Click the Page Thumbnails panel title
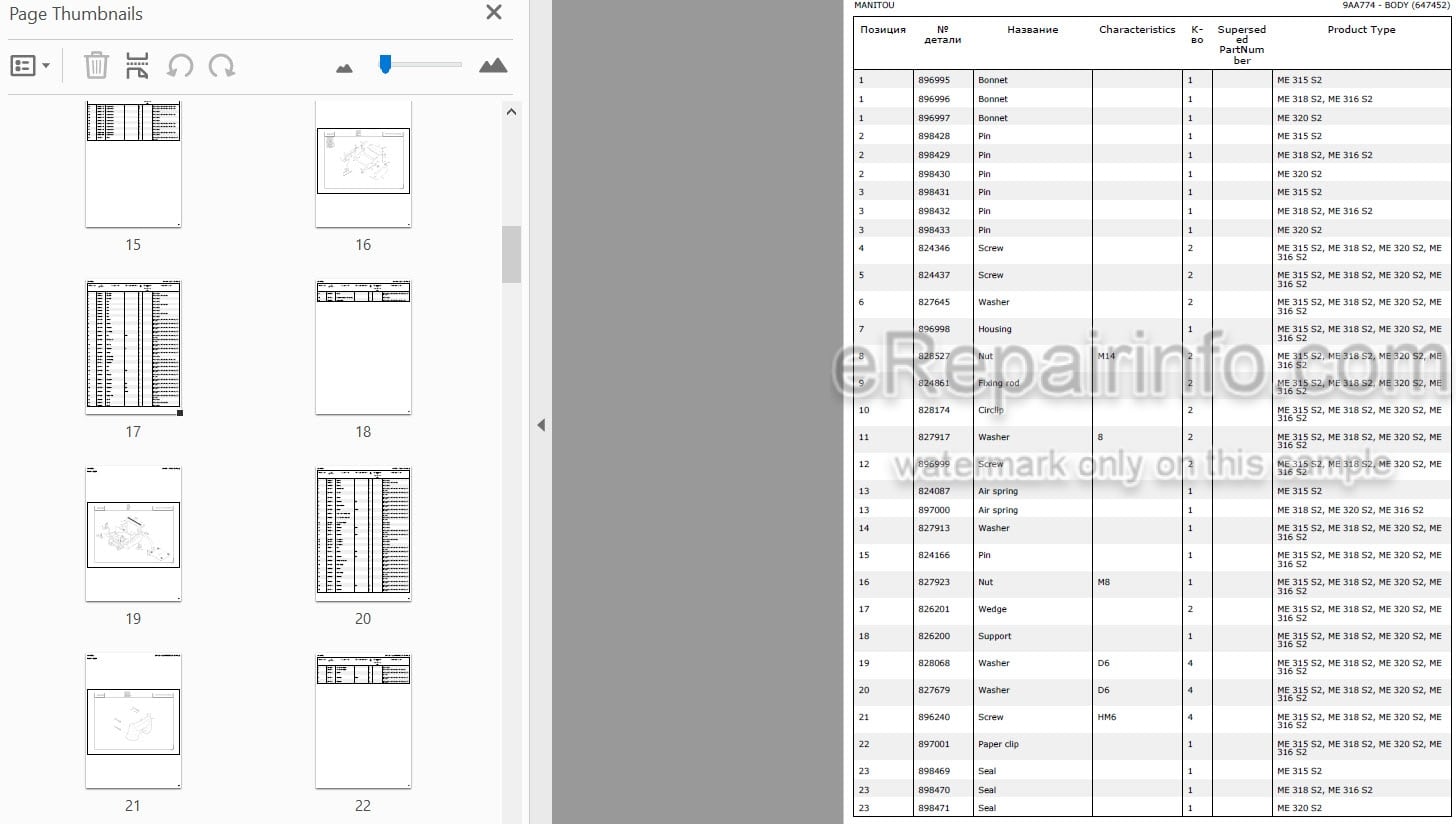 pyautogui.click(x=76, y=14)
